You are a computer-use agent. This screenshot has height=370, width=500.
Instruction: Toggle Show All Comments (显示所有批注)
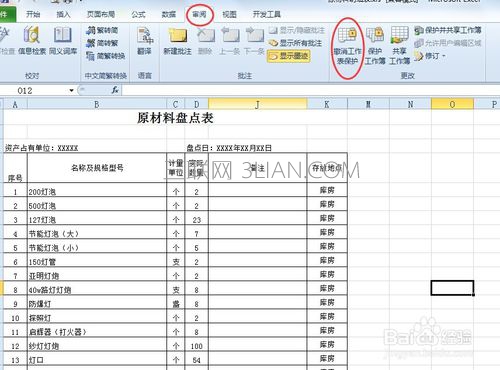tap(295, 43)
